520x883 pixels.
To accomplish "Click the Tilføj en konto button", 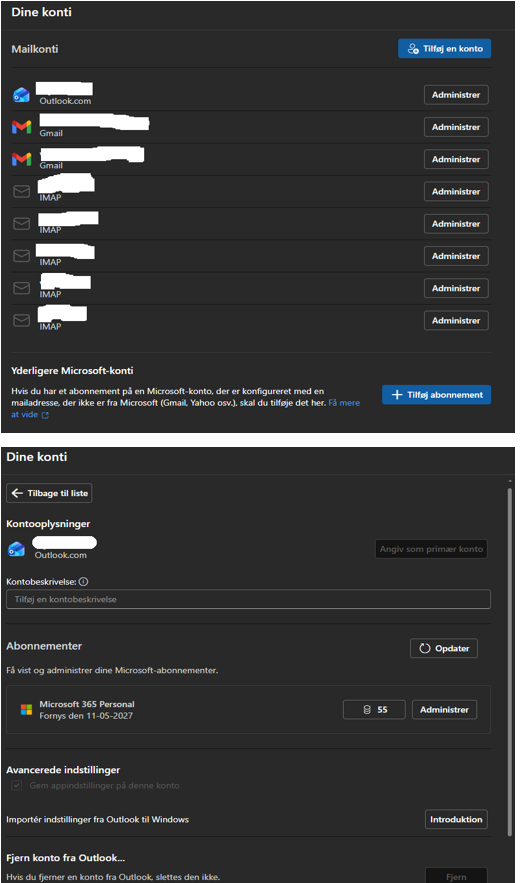I will coord(444,48).
